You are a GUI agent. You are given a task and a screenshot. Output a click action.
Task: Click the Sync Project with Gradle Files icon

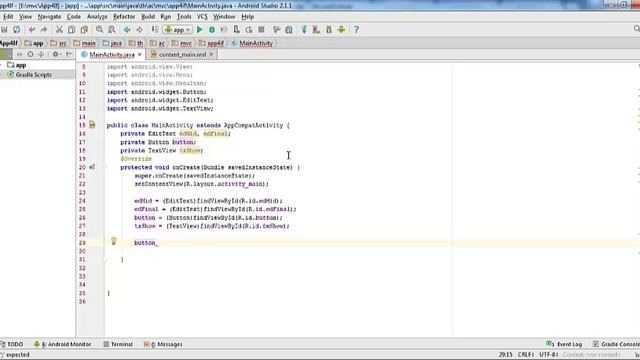point(304,29)
